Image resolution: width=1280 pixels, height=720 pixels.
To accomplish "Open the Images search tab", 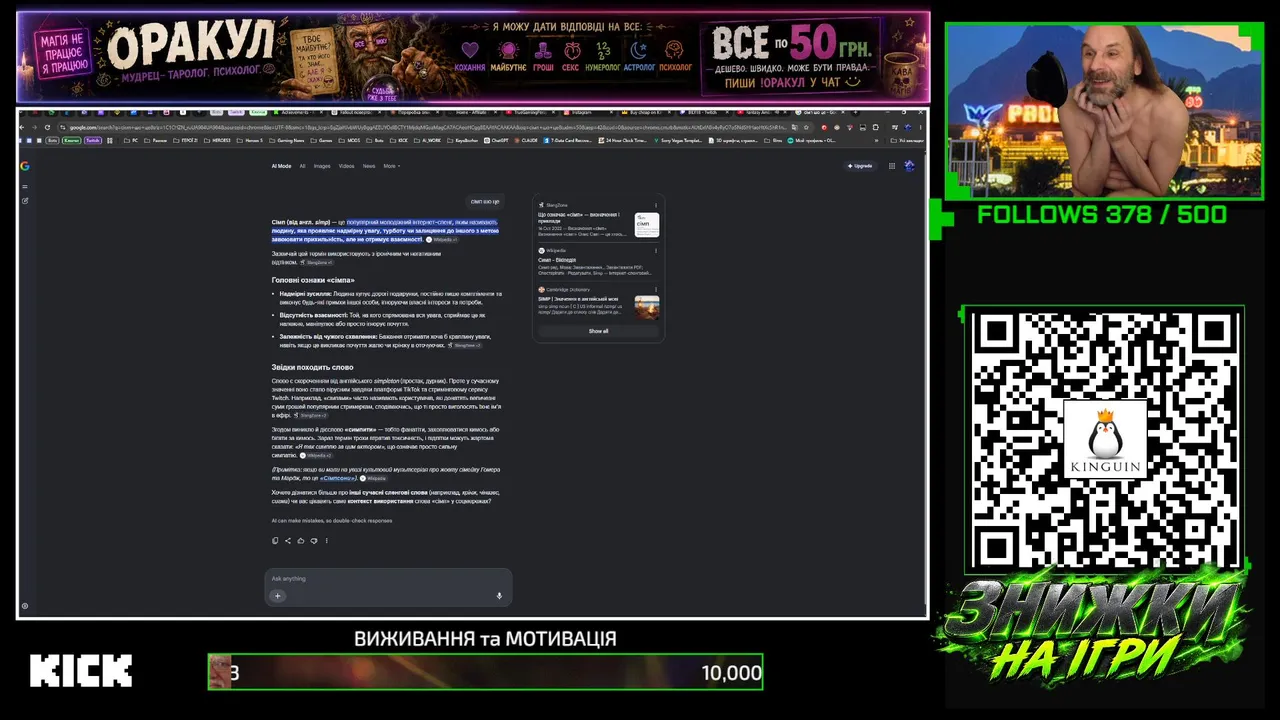I will 322,166.
